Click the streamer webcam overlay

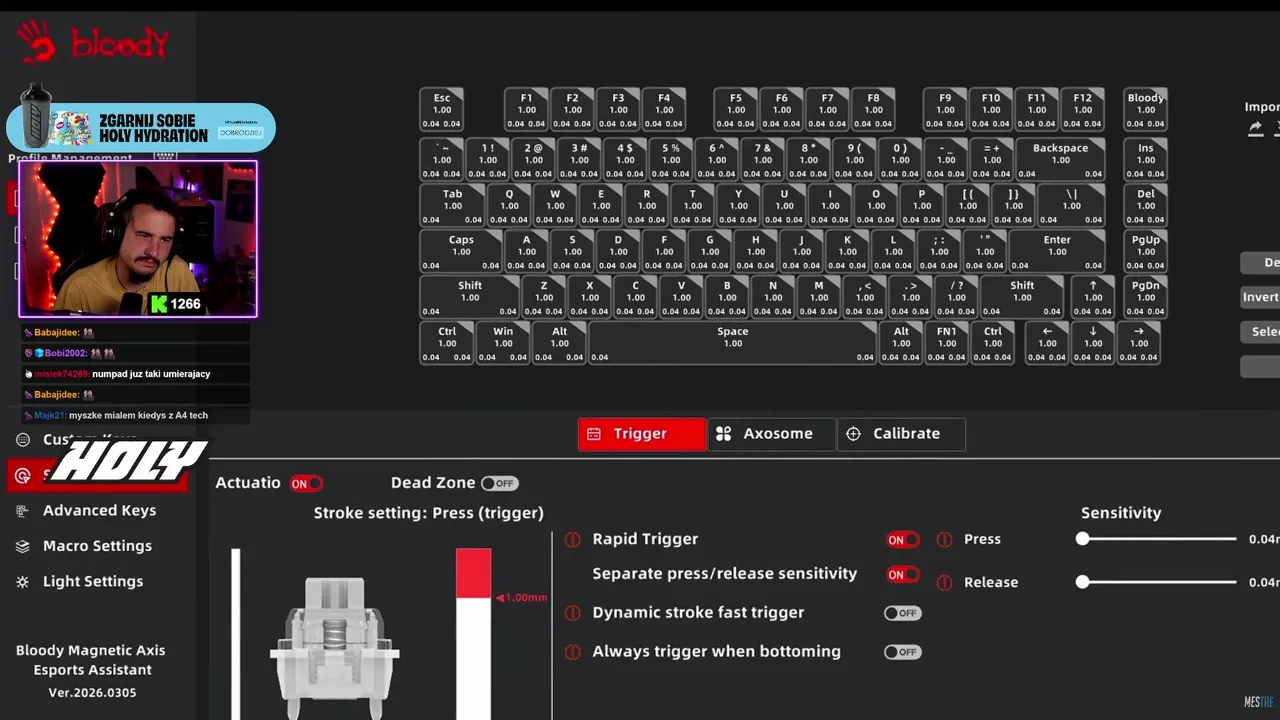tap(138, 239)
